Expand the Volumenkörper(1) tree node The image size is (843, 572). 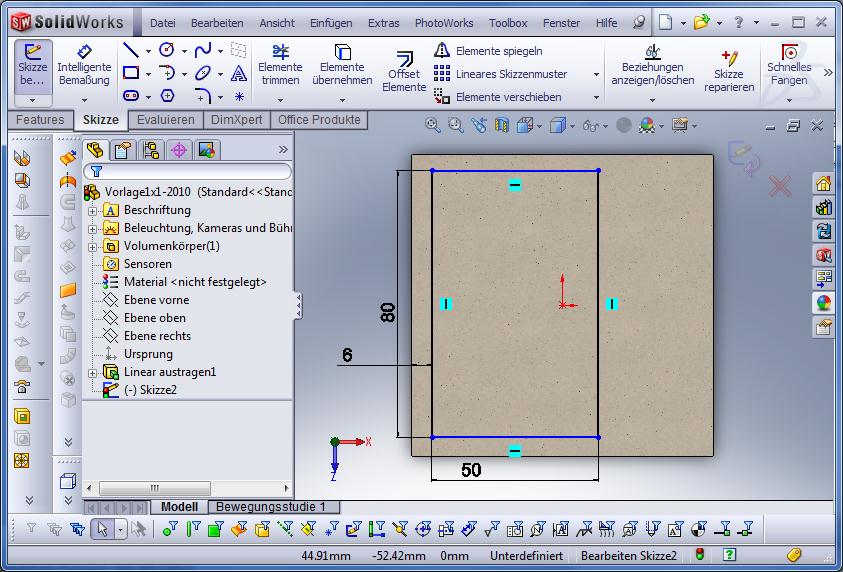pyautogui.click(x=93, y=247)
